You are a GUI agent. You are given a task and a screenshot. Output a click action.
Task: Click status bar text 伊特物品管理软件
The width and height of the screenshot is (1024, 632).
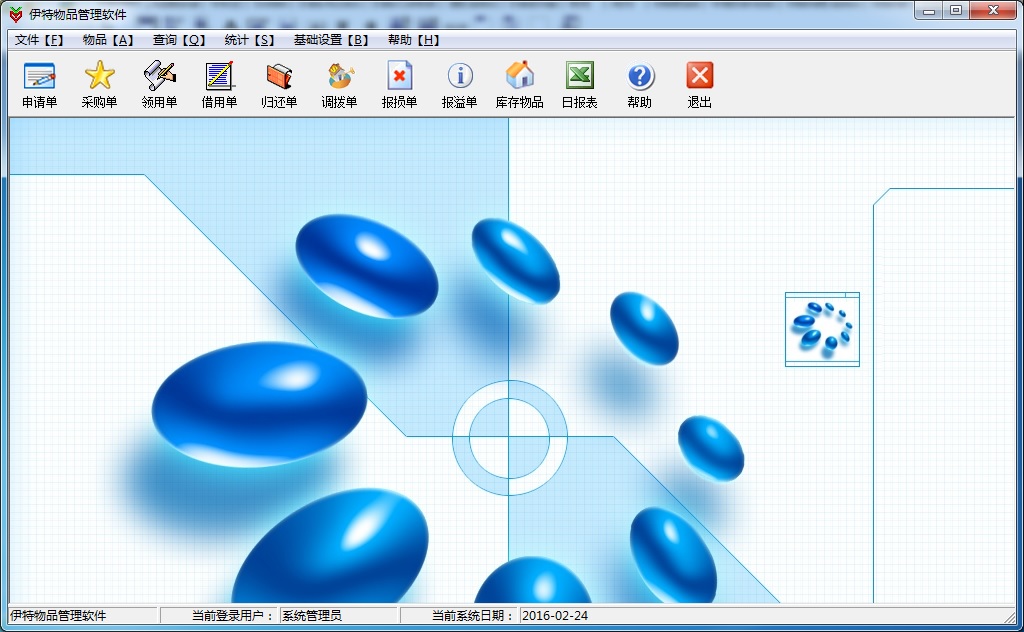pyautogui.click(x=58, y=616)
